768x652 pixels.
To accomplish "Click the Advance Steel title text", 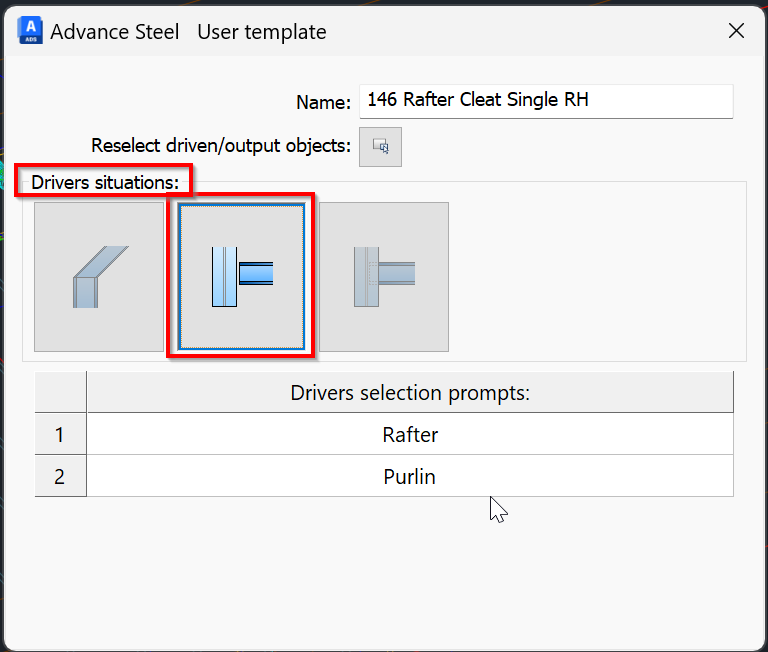I will coord(115,32).
